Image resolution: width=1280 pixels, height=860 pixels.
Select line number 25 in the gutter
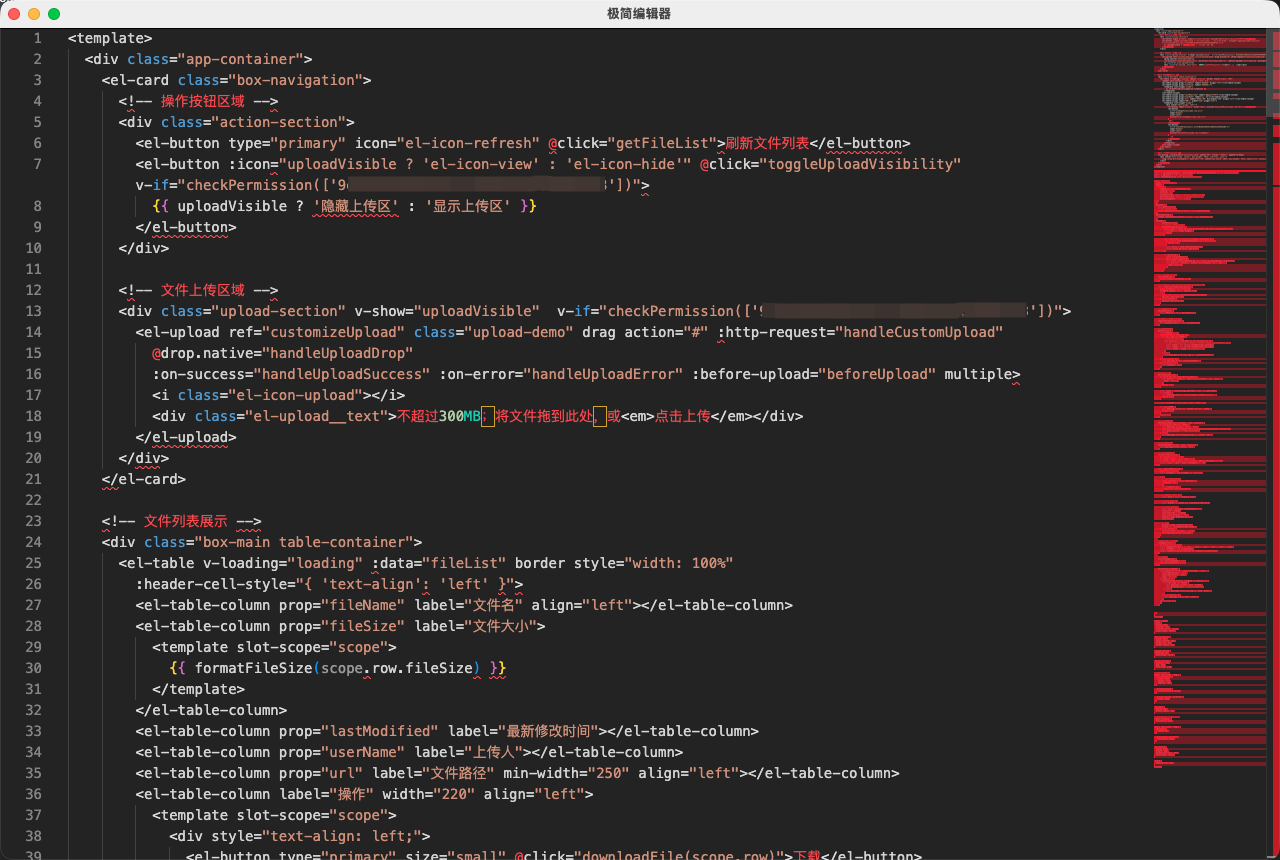tap(33, 563)
